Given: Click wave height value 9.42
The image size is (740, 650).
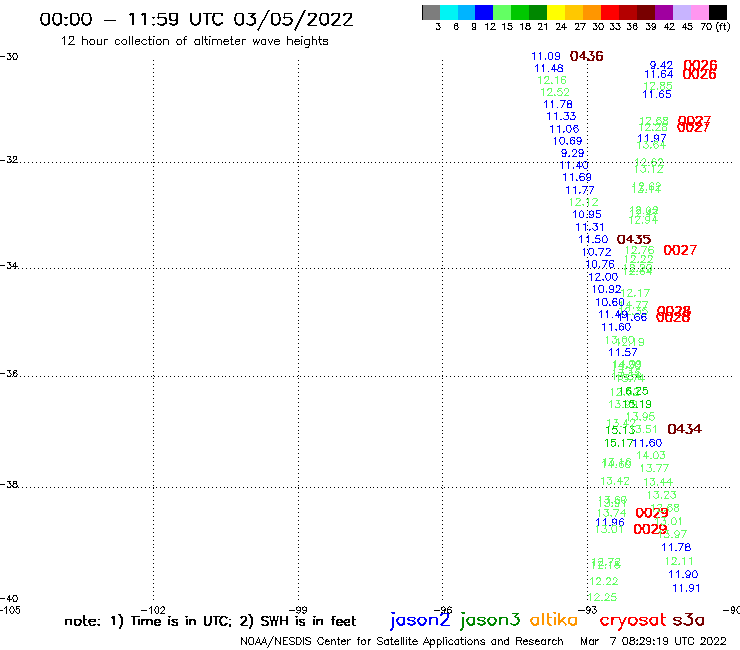Looking at the screenshot, I should point(661,65).
